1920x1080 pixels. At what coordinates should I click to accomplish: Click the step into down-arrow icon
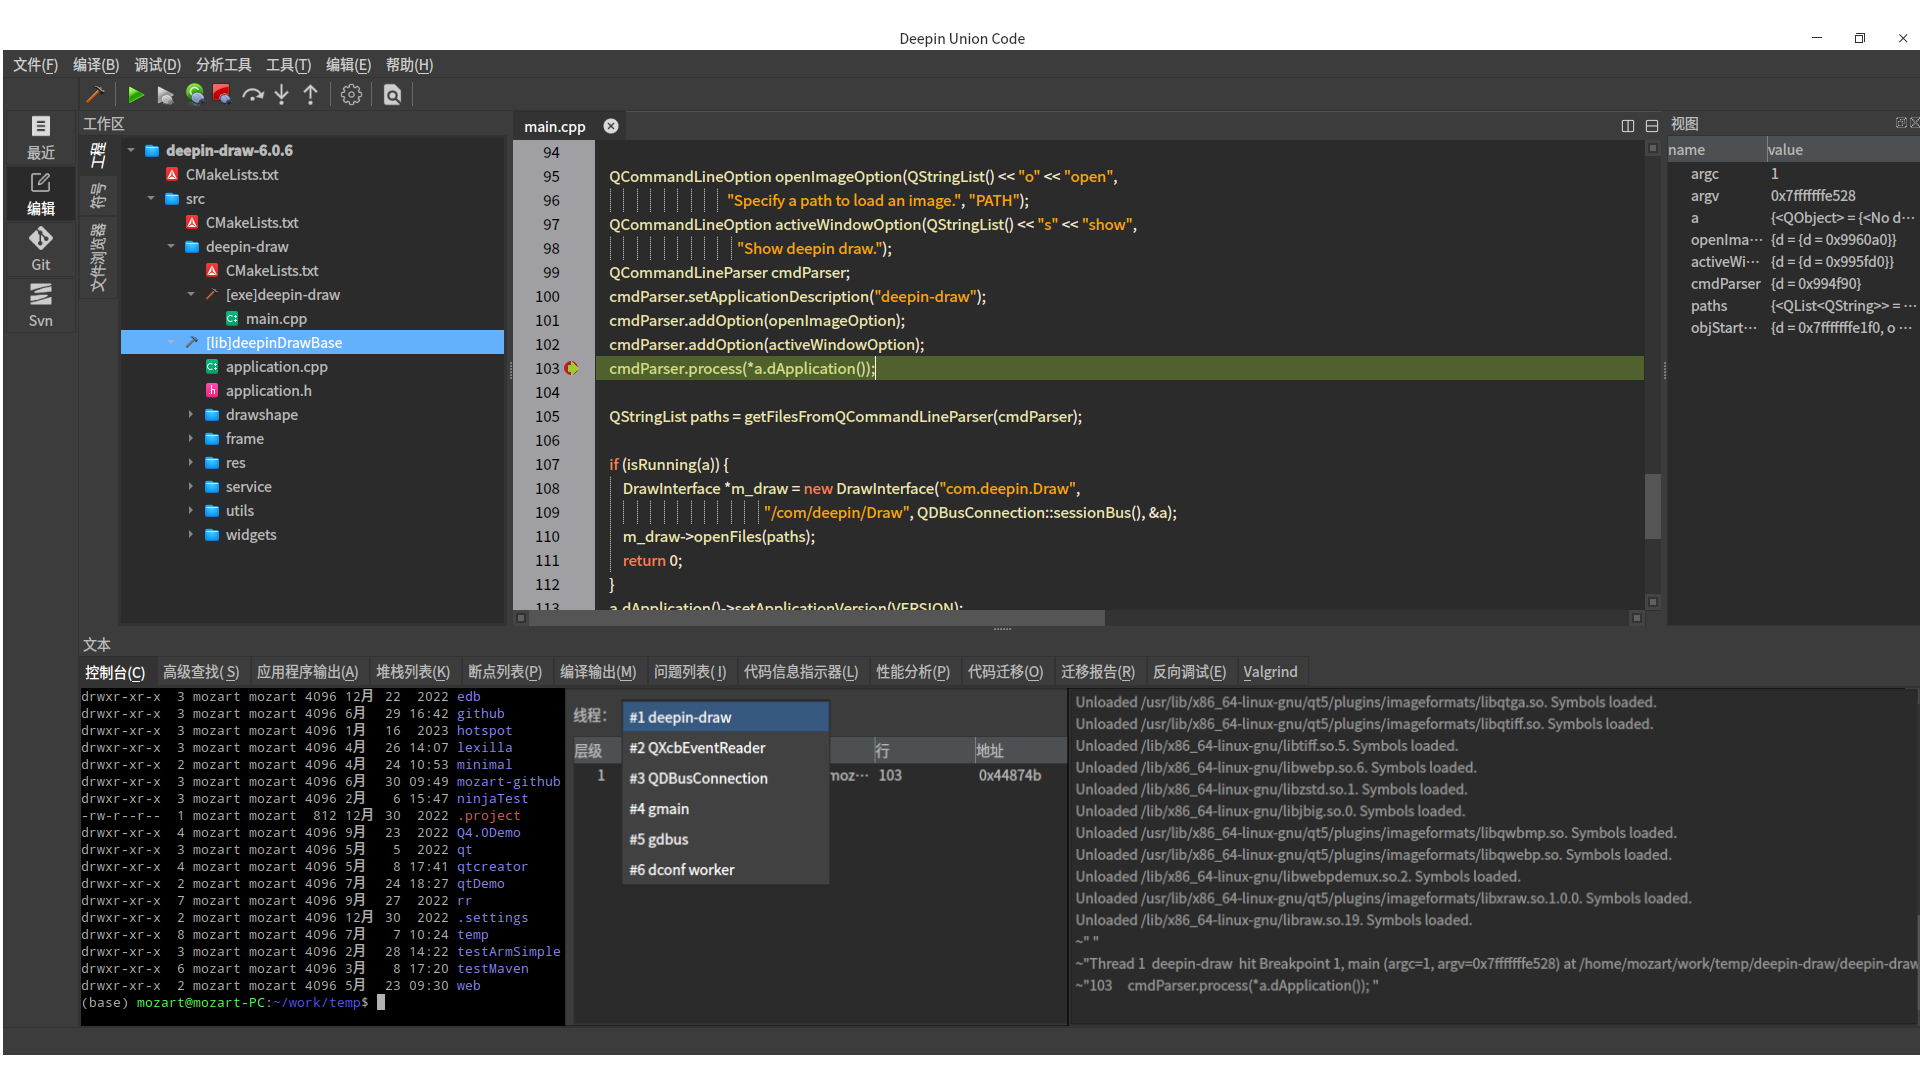click(282, 94)
